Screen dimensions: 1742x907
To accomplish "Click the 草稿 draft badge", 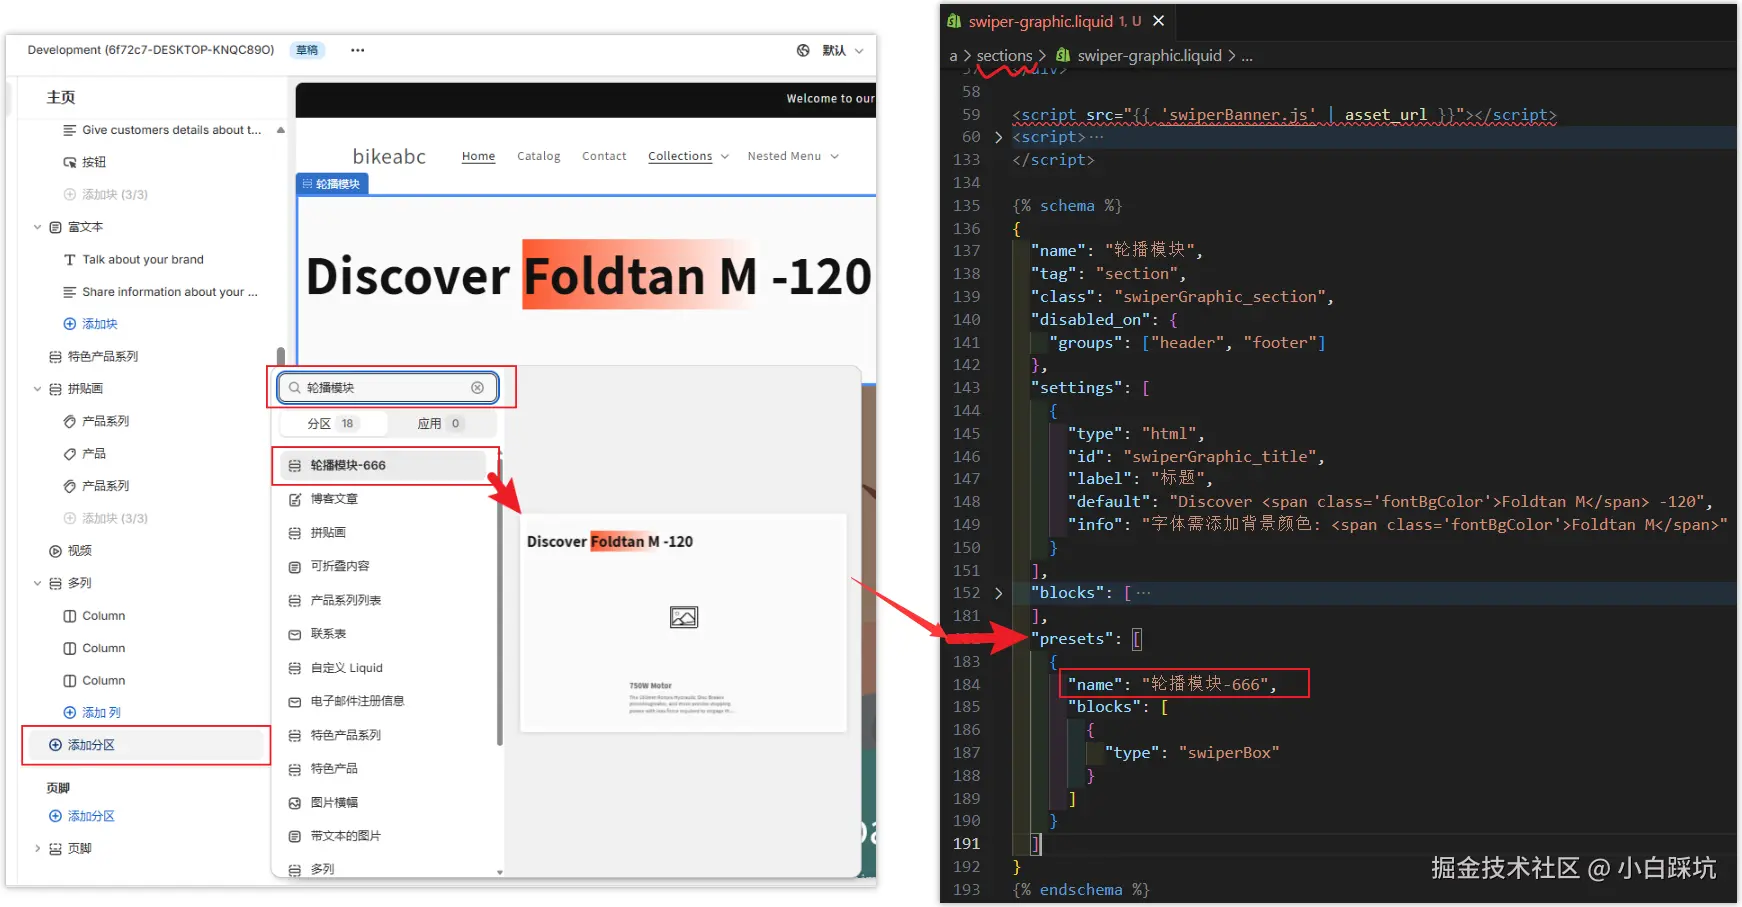I will tap(307, 50).
